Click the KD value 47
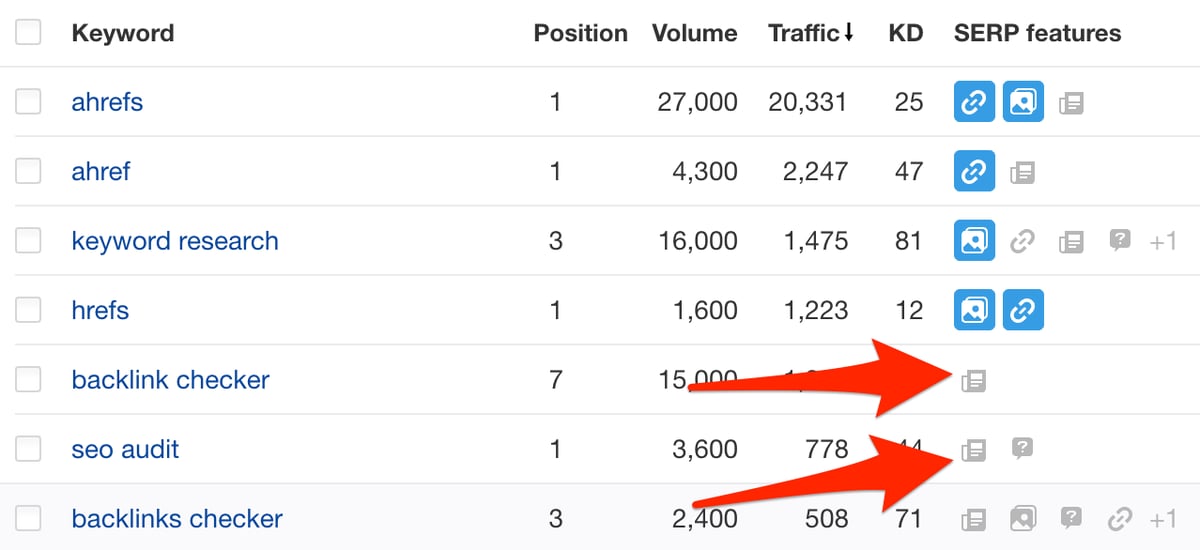 click(909, 172)
